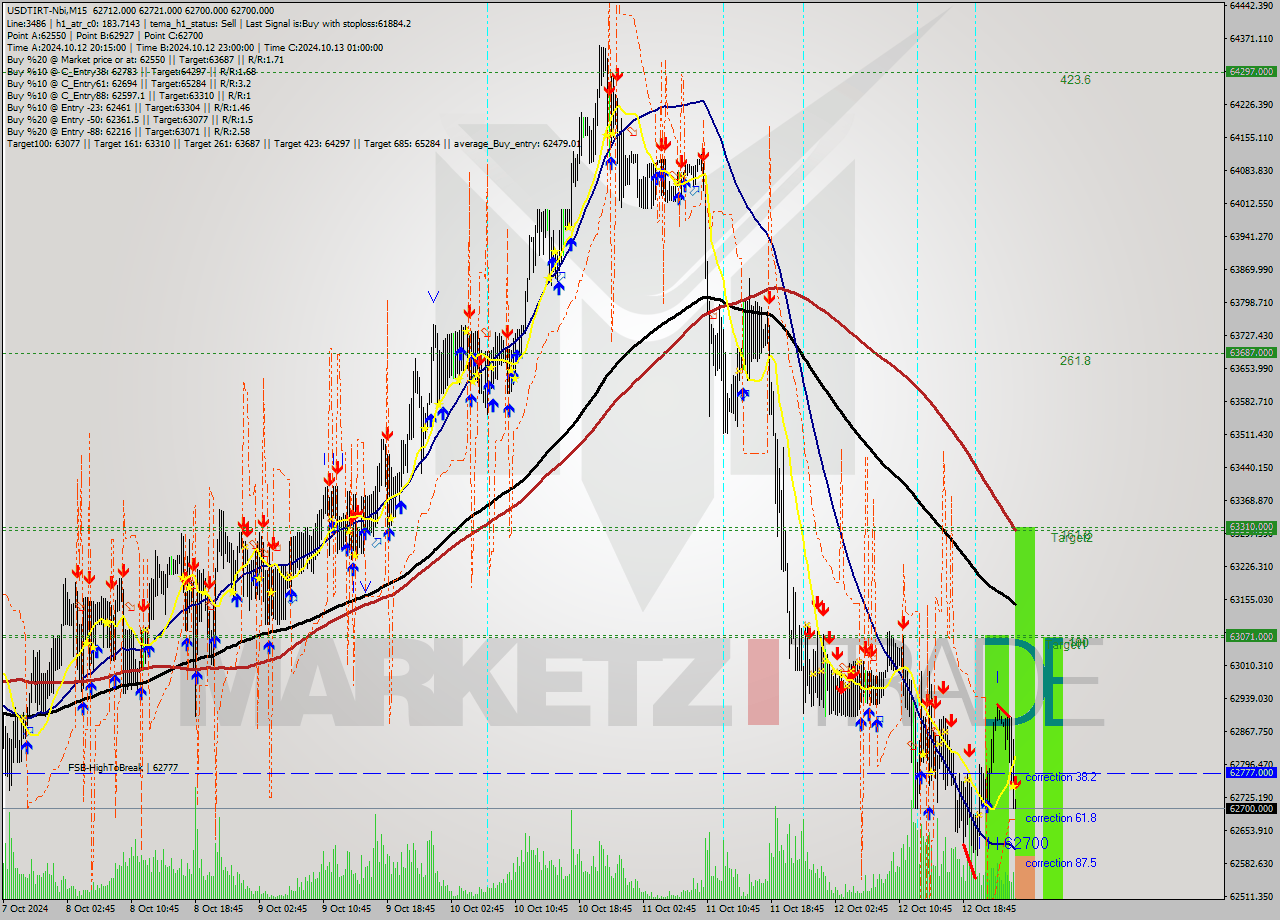Select the 'correction 87.5' label
Screen dimensions: 1280x920
tap(1060, 863)
